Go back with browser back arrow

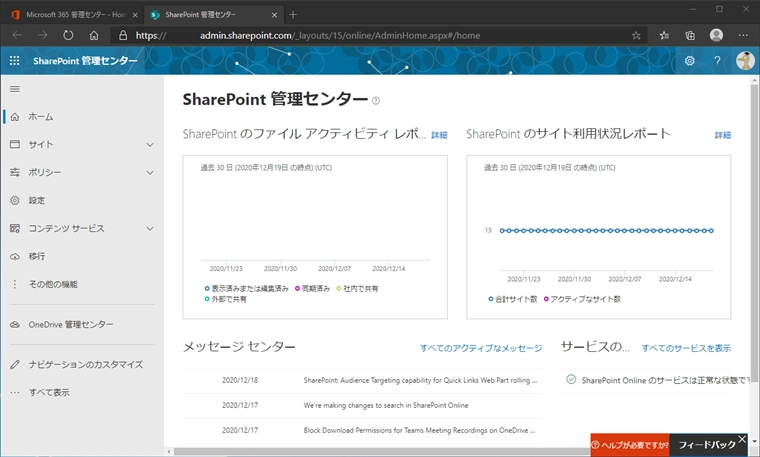pyautogui.click(x=17, y=35)
